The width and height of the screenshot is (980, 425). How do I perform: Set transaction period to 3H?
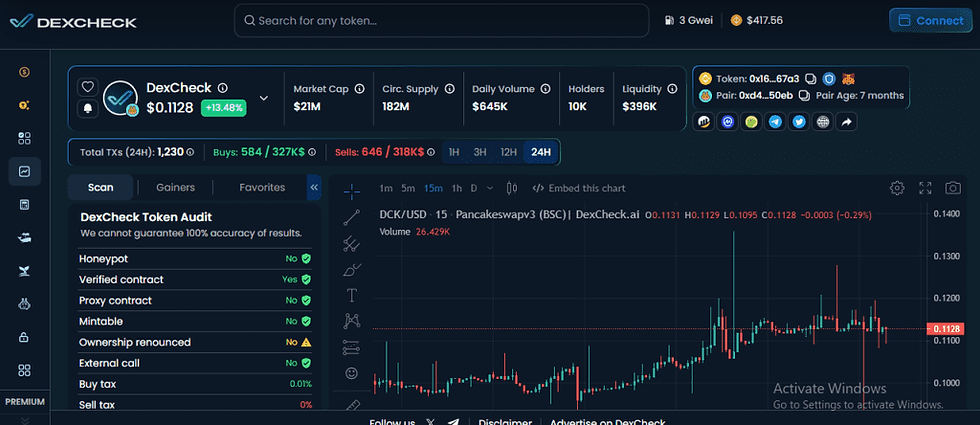pos(480,152)
